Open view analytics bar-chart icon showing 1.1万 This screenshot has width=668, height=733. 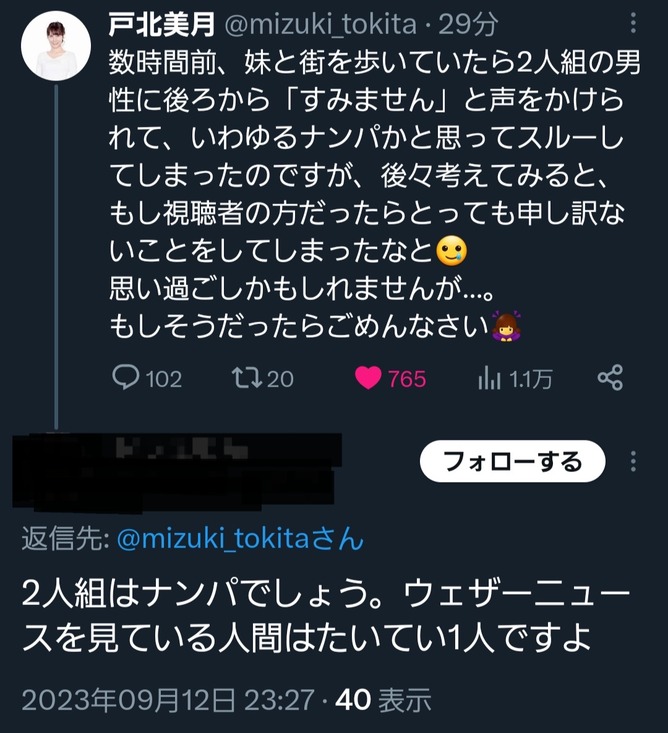pos(490,378)
